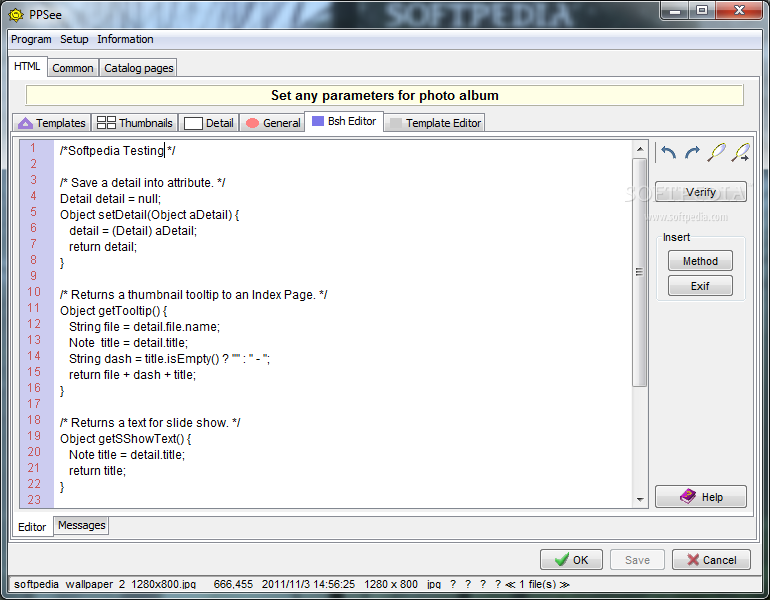
Task: Click the comment 'Returns a text for slide show.'
Action: (150, 423)
